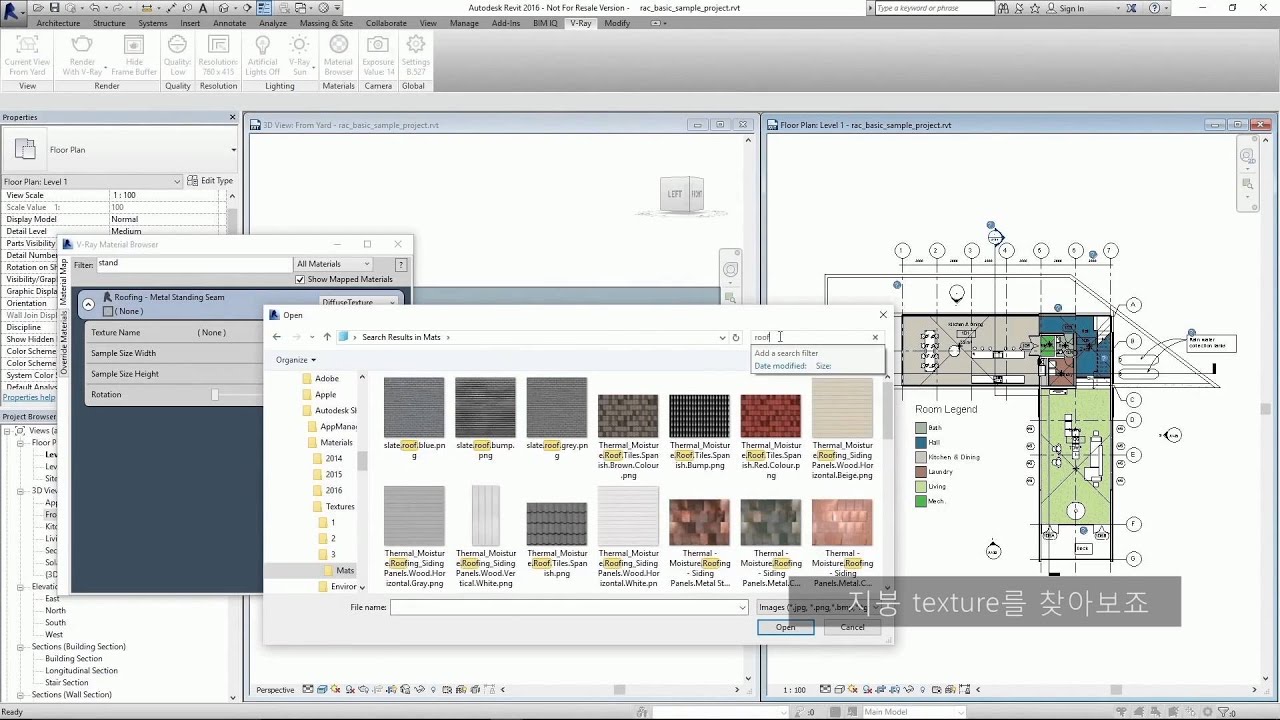Switch to the Manage ribbon tab
The image size is (1280, 720).
pyautogui.click(x=464, y=23)
